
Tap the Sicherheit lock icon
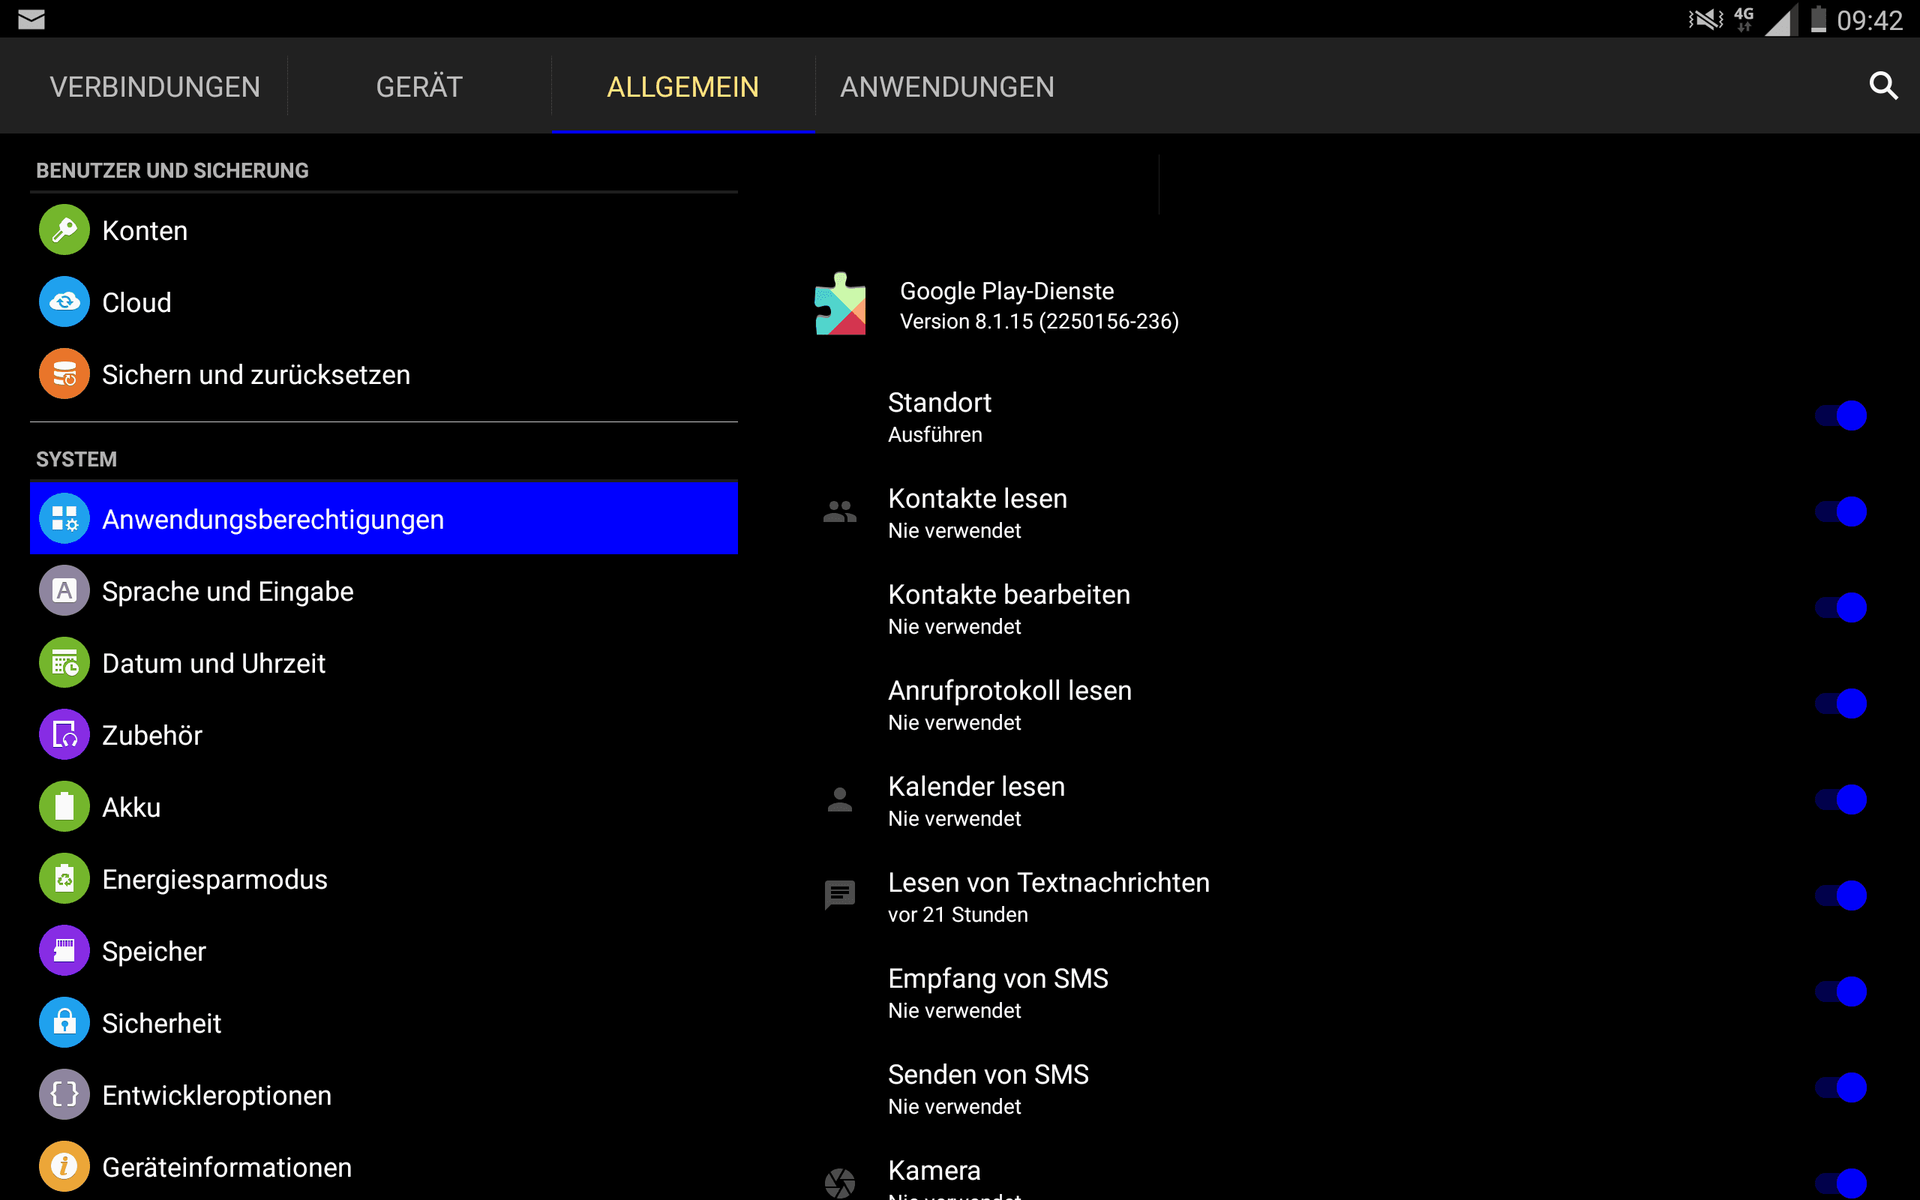click(64, 1023)
